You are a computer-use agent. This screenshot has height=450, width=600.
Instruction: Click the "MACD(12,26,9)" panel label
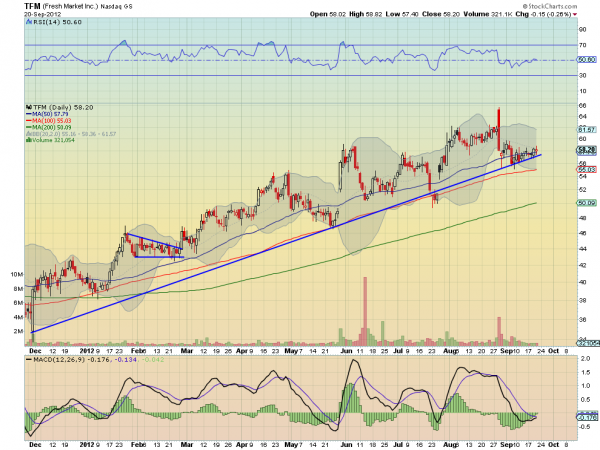click(59, 360)
